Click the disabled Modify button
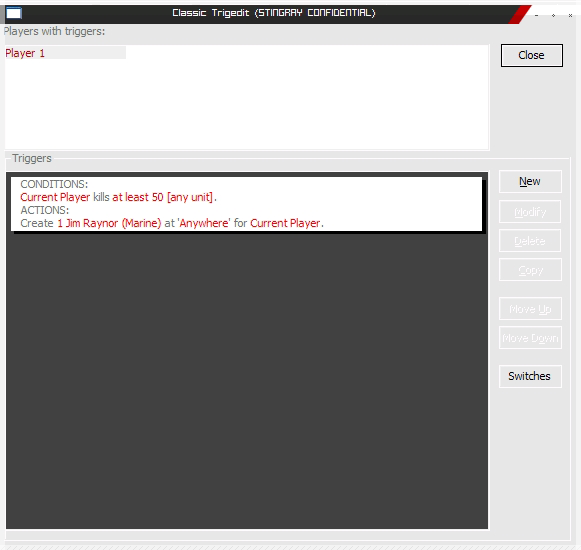This screenshot has width=581, height=550. coord(530,212)
